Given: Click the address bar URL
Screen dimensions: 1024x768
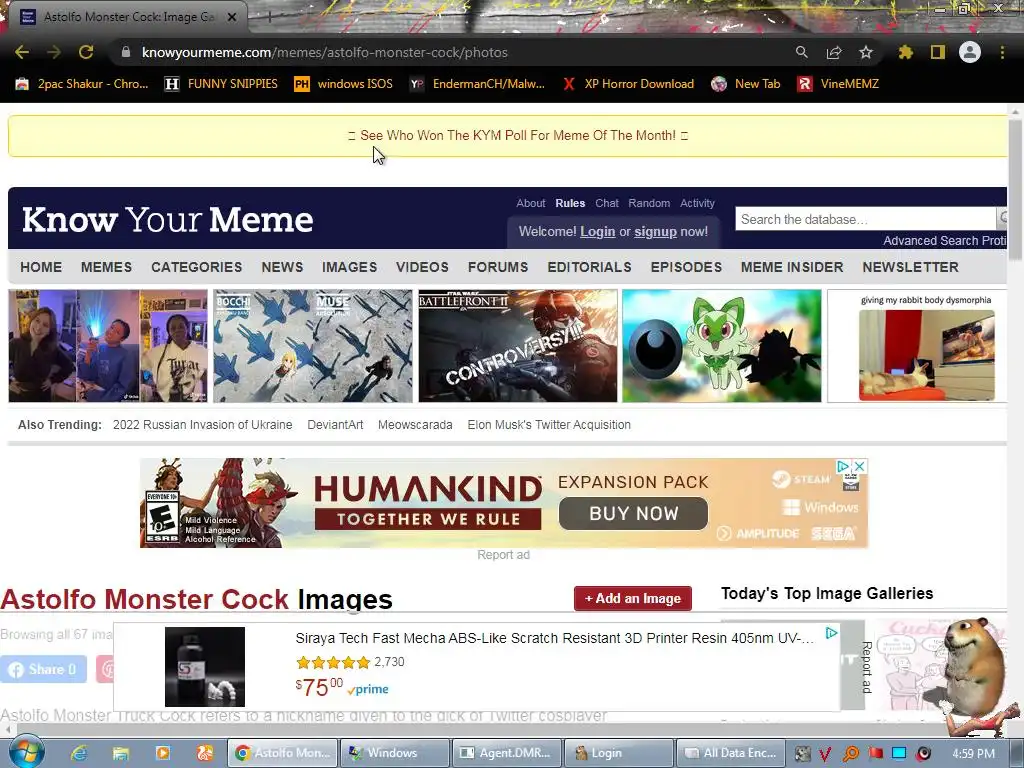Looking at the screenshot, I should tap(325, 52).
